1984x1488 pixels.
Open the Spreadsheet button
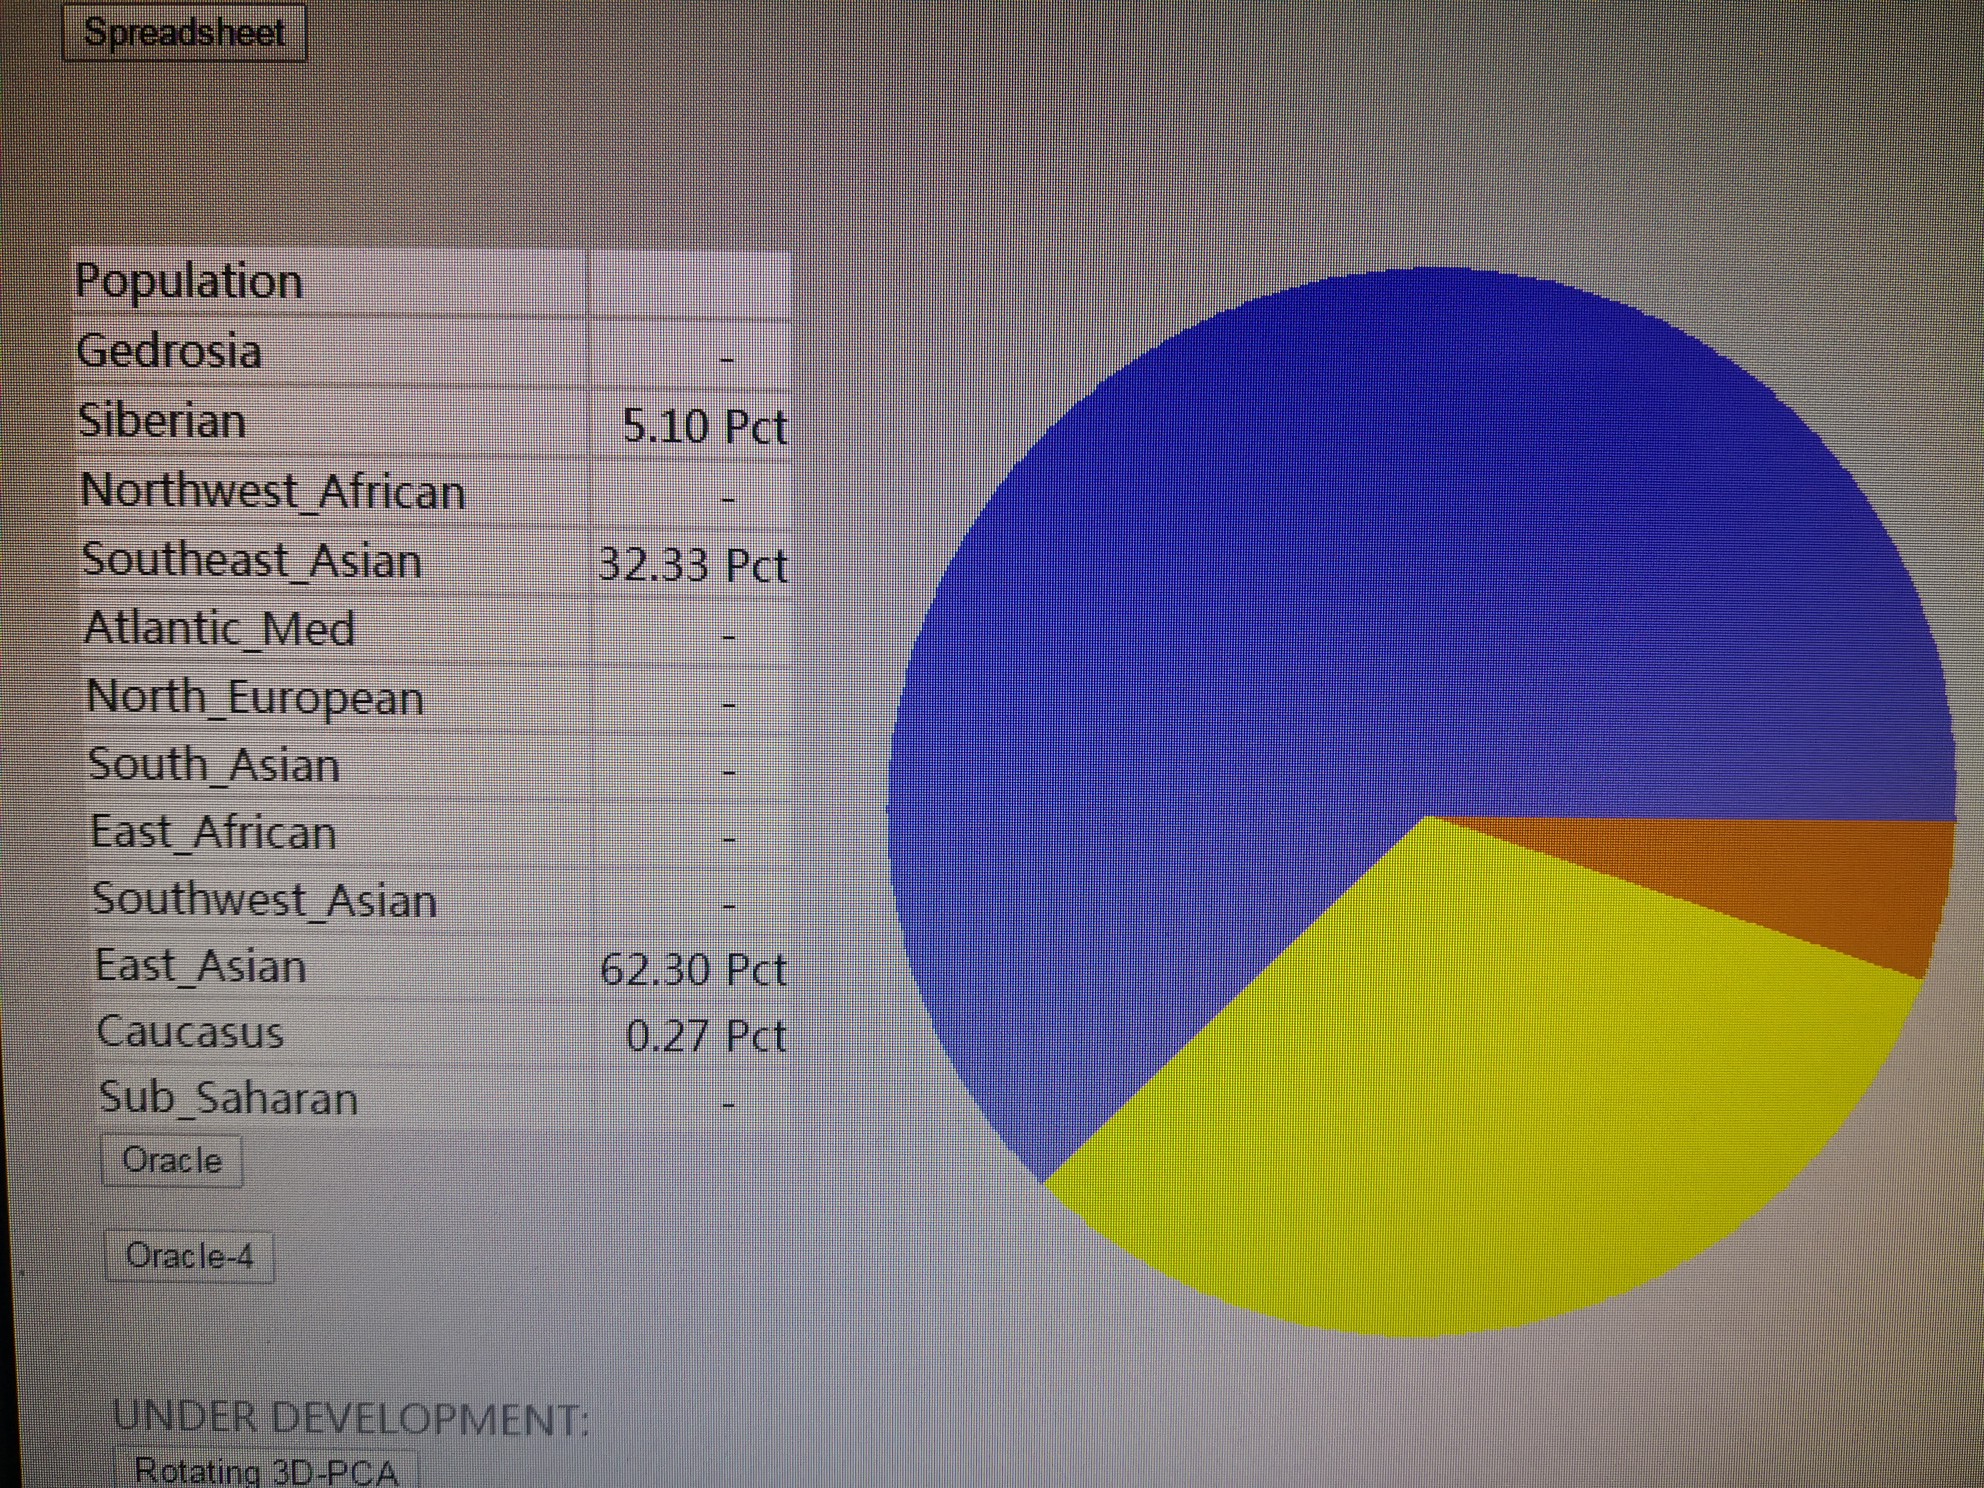coord(184,33)
